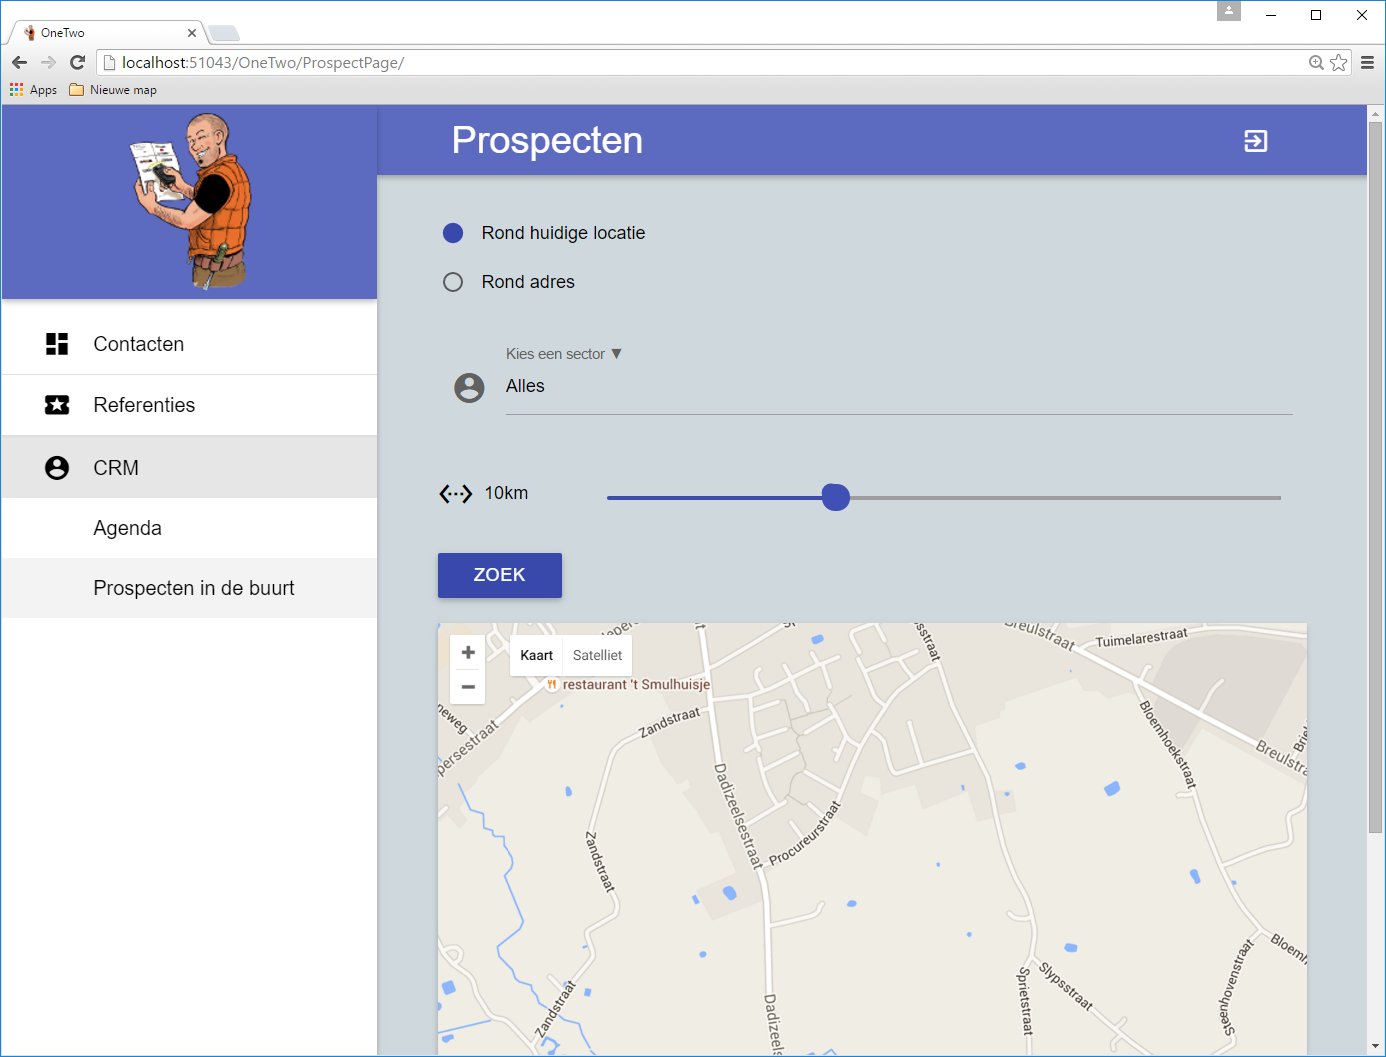Click the CRM account circle icon
The image size is (1386, 1057).
pos(57,468)
